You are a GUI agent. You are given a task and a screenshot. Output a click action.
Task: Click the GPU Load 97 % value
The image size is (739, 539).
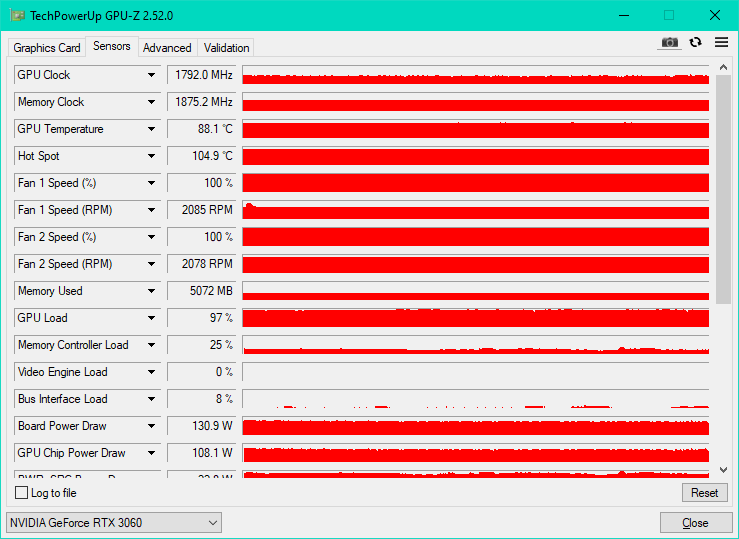point(202,318)
